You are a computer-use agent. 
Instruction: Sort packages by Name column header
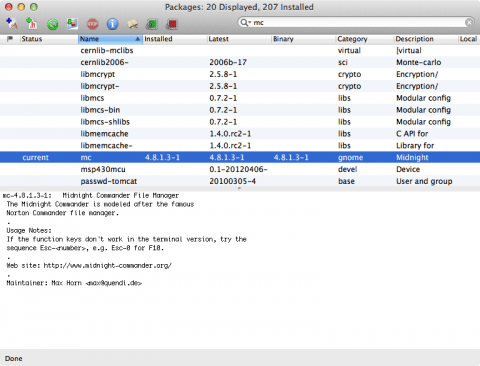(x=111, y=39)
